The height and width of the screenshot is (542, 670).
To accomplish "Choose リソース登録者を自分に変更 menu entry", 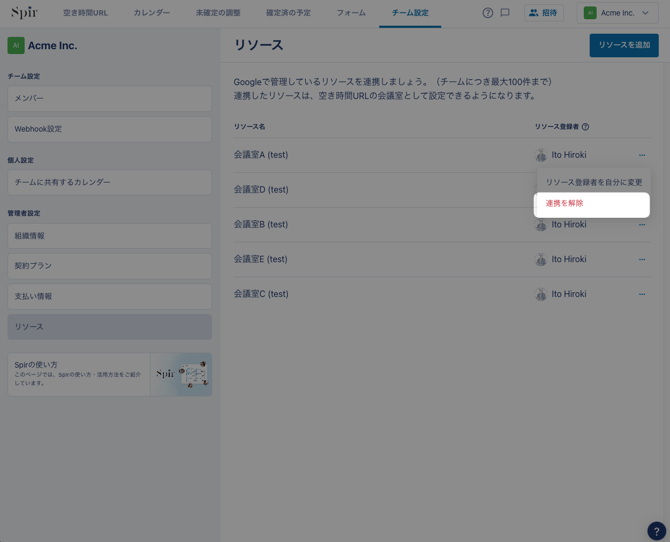I will tap(594, 182).
